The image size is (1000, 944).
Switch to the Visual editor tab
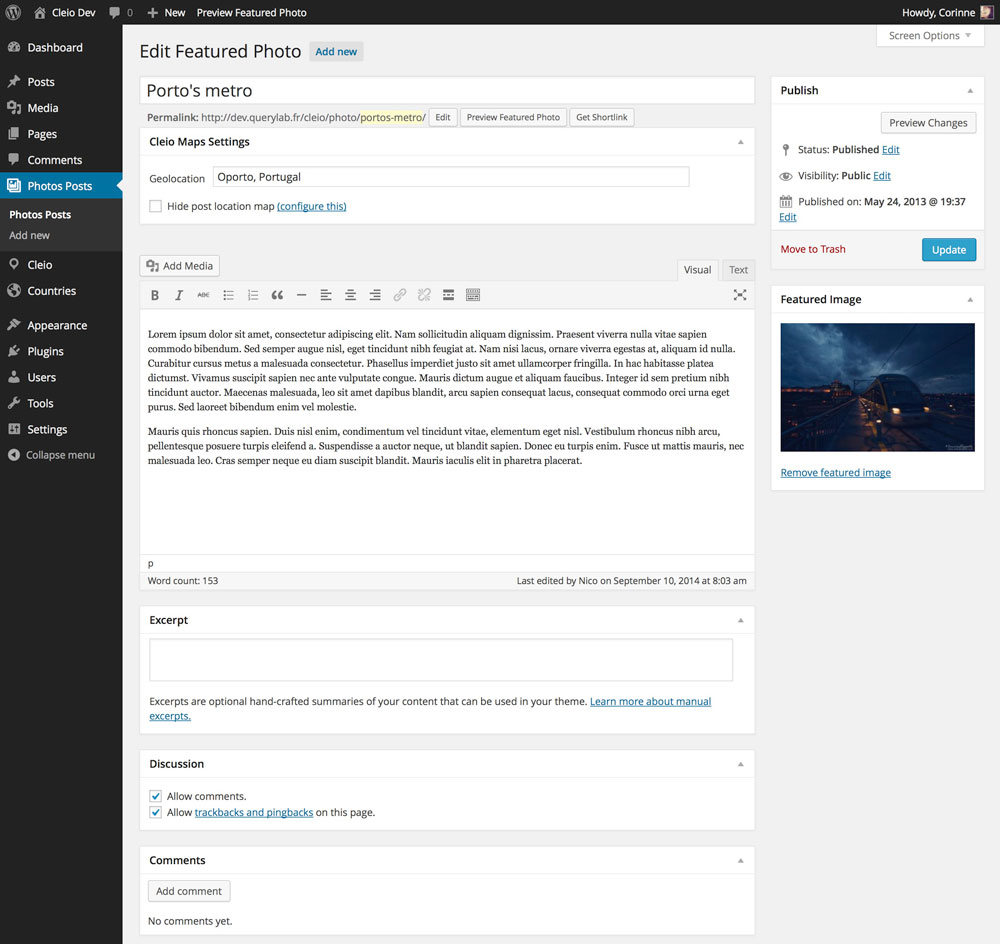click(697, 270)
